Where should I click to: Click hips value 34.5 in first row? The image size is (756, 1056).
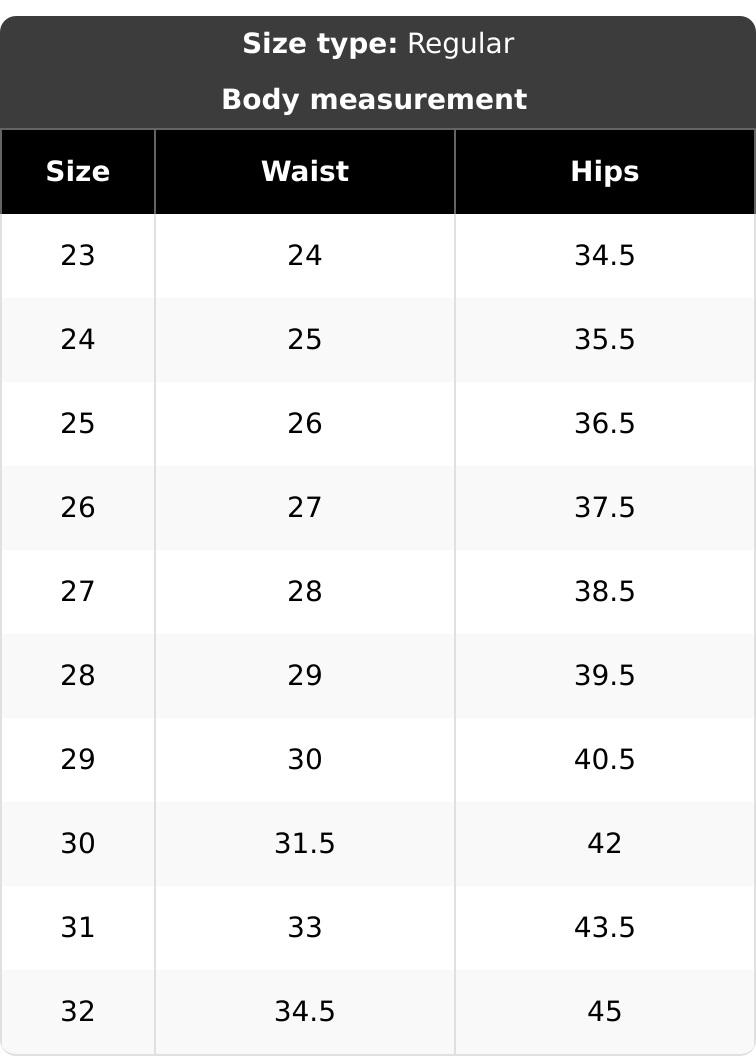click(605, 256)
